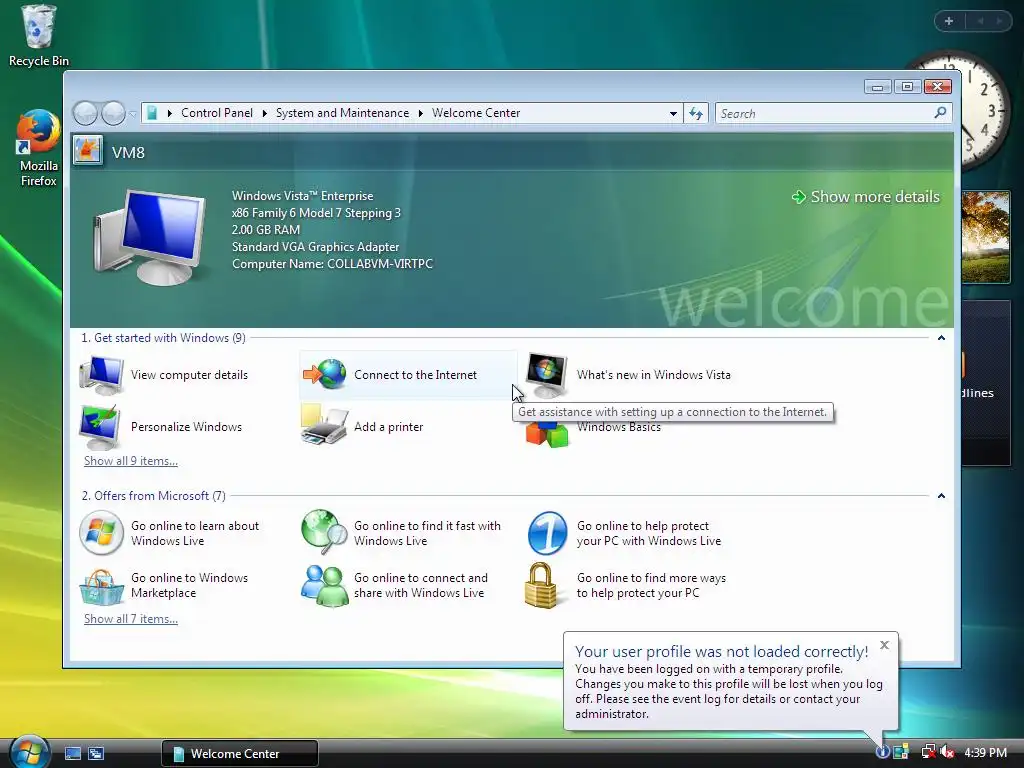Expand the arrow after System and Maintenance

point(421,114)
